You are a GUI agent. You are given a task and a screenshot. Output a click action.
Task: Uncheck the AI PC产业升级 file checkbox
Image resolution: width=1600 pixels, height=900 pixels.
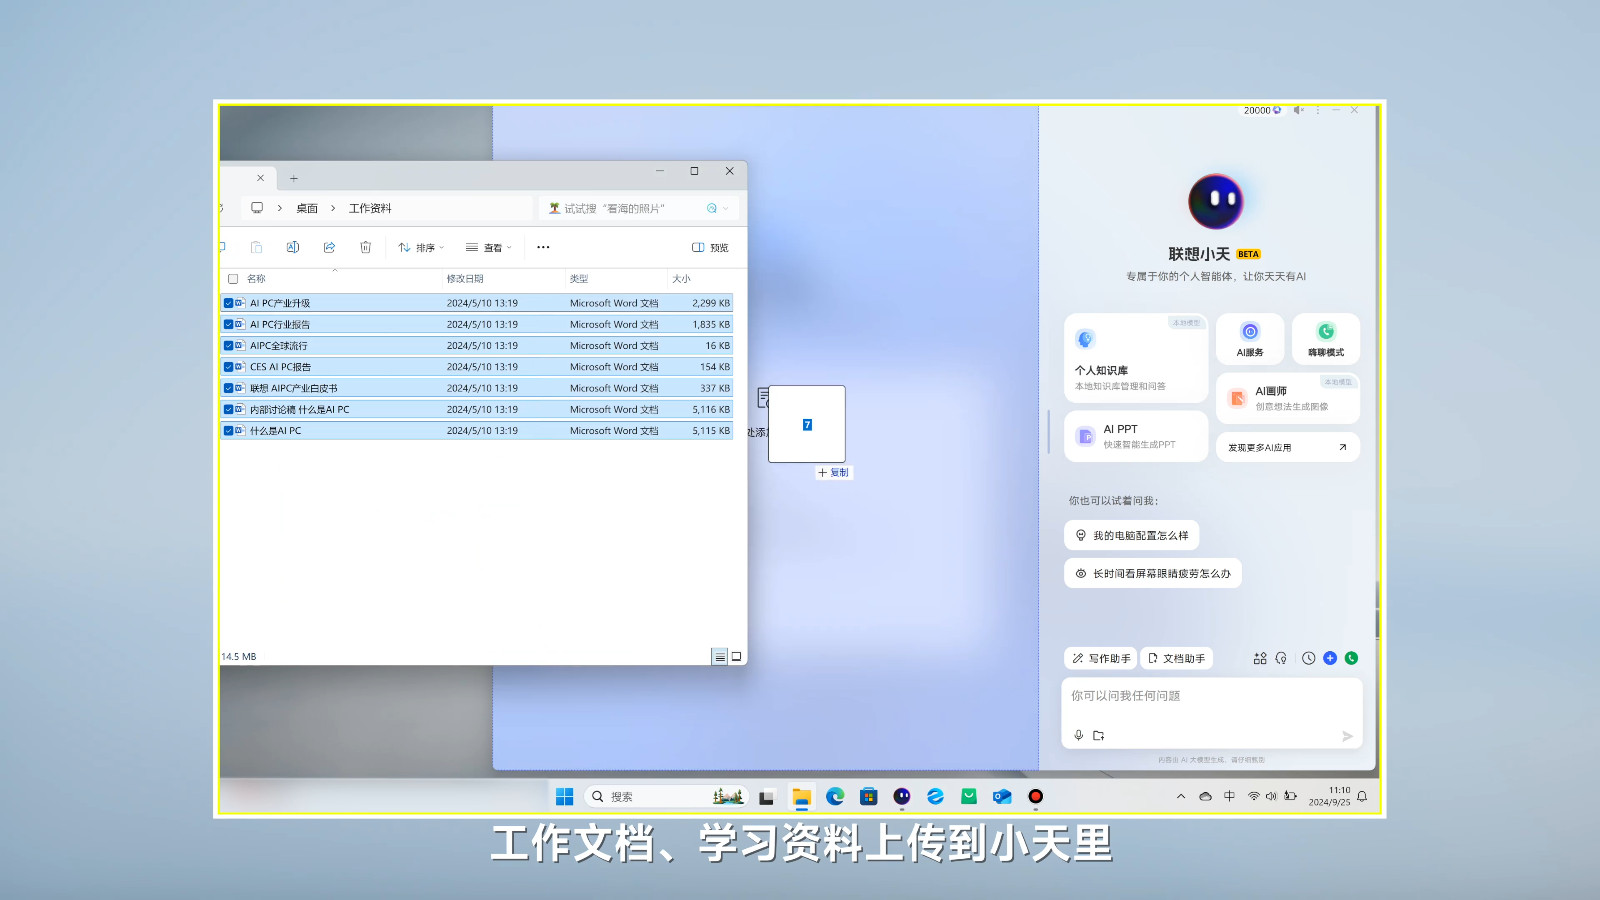pyautogui.click(x=228, y=303)
